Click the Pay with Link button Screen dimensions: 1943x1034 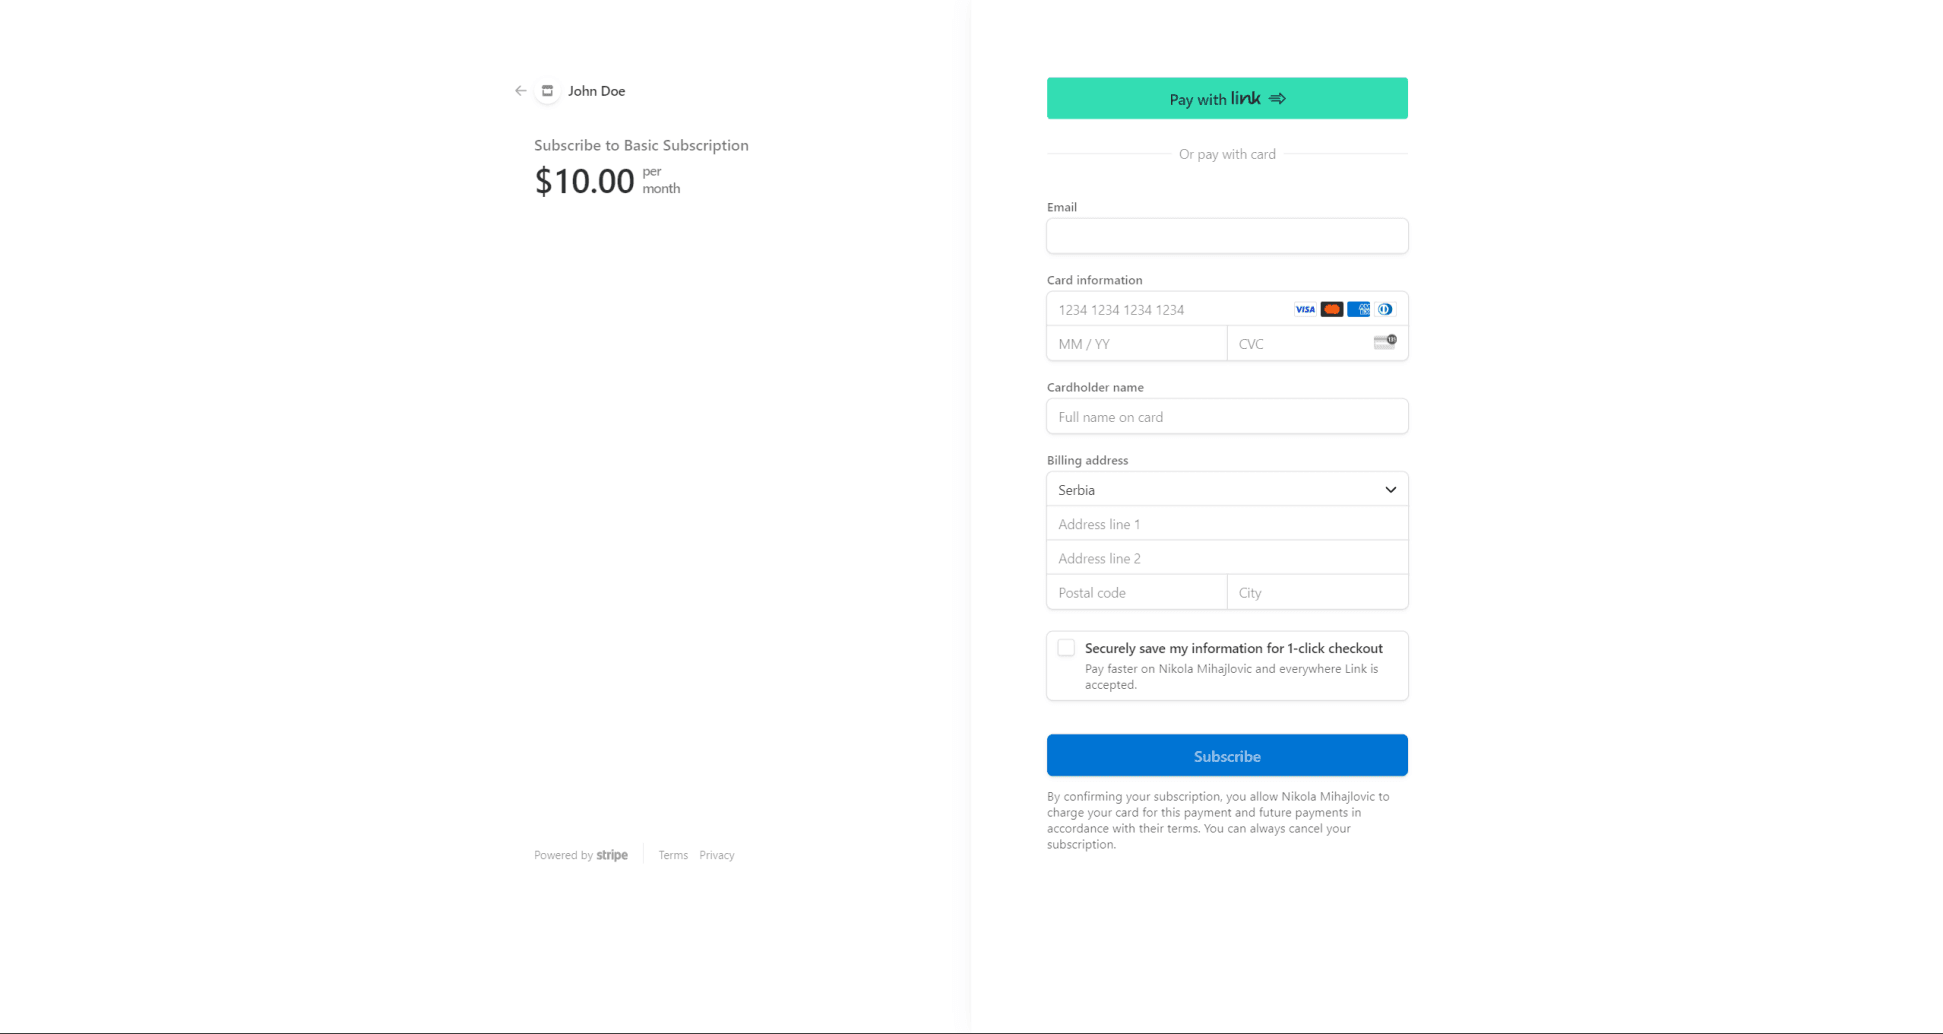point(1227,98)
